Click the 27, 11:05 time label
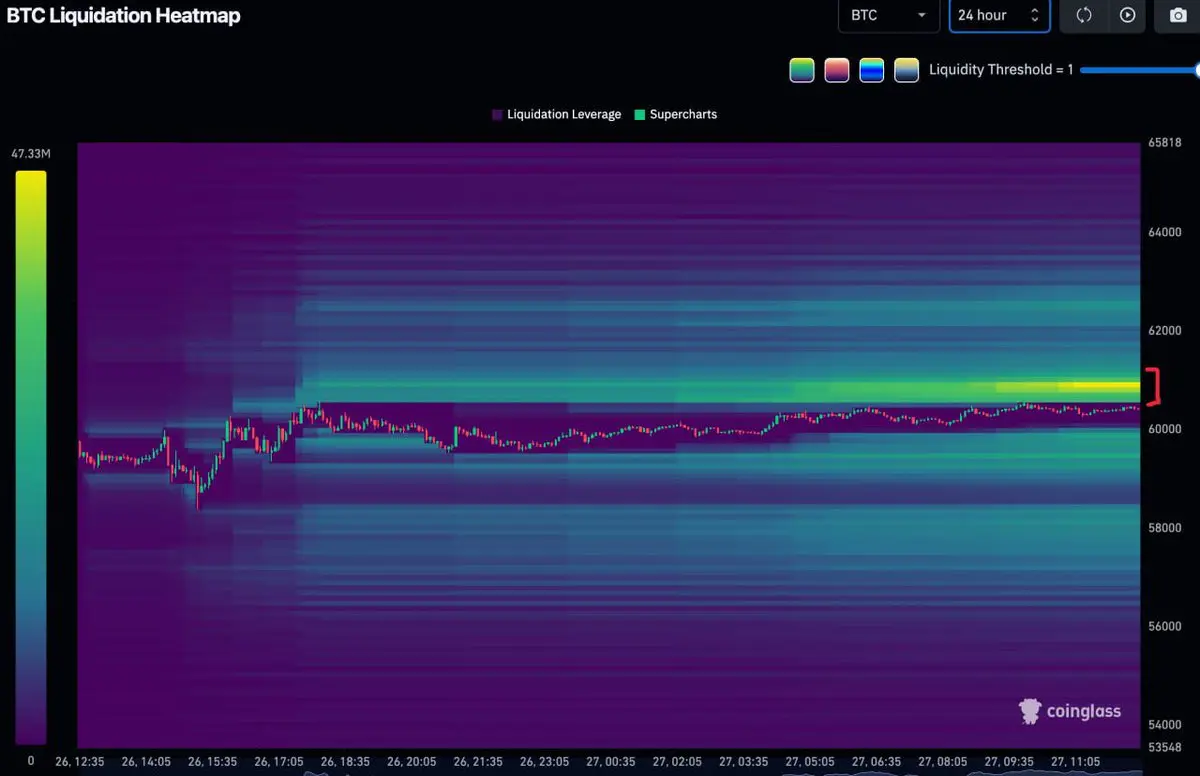This screenshot has height=776, width=1200. (1075, 762)
